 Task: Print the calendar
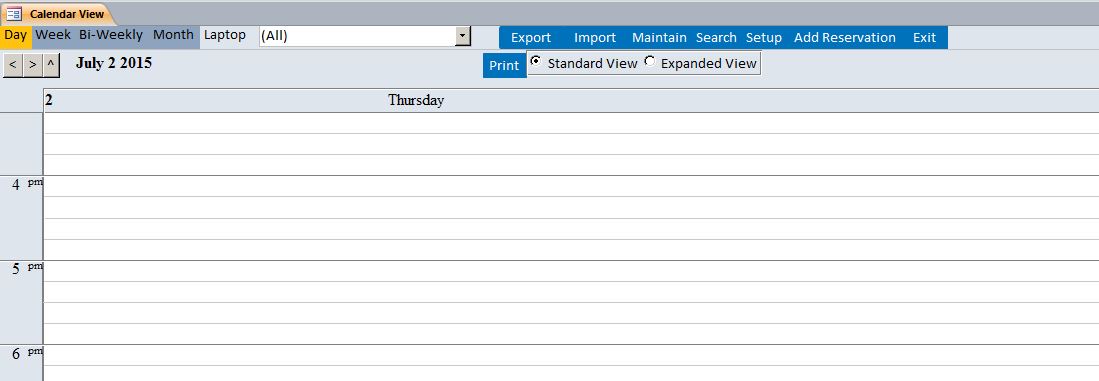coord(504,65)
